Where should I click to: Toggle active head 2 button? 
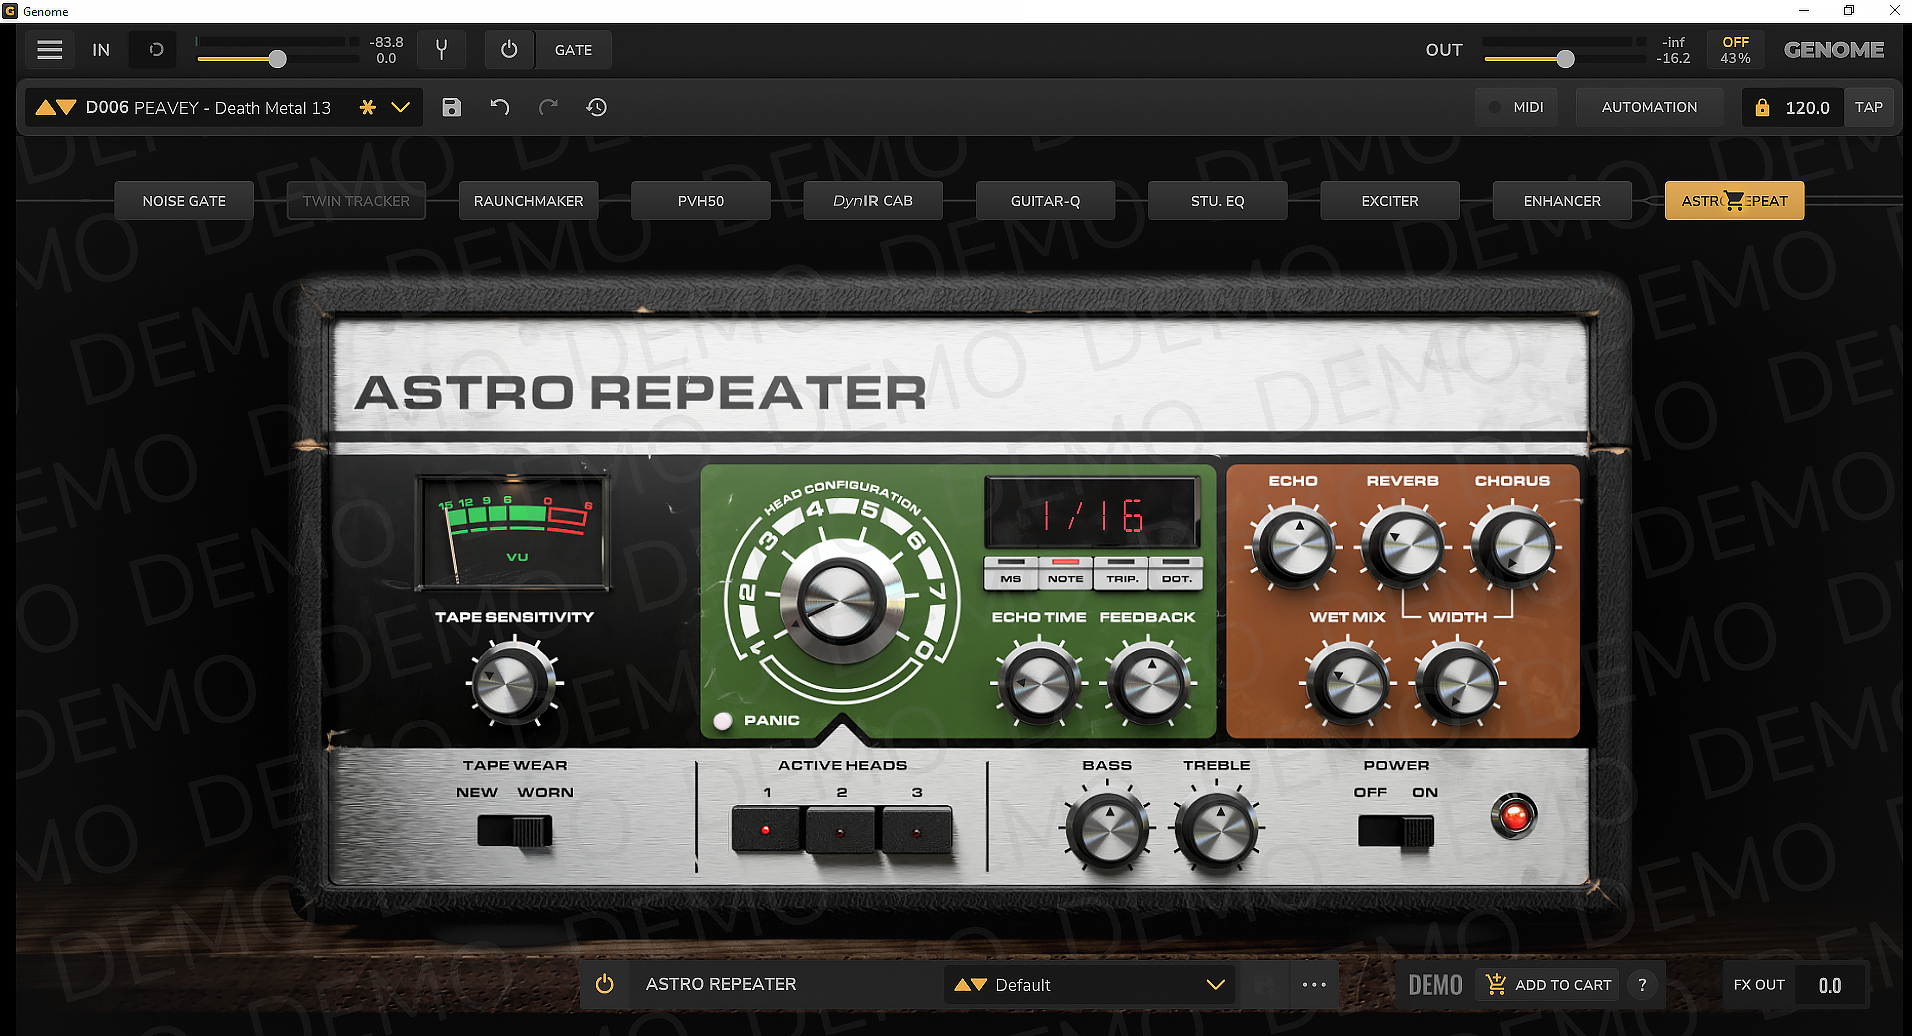coord(841,830)
